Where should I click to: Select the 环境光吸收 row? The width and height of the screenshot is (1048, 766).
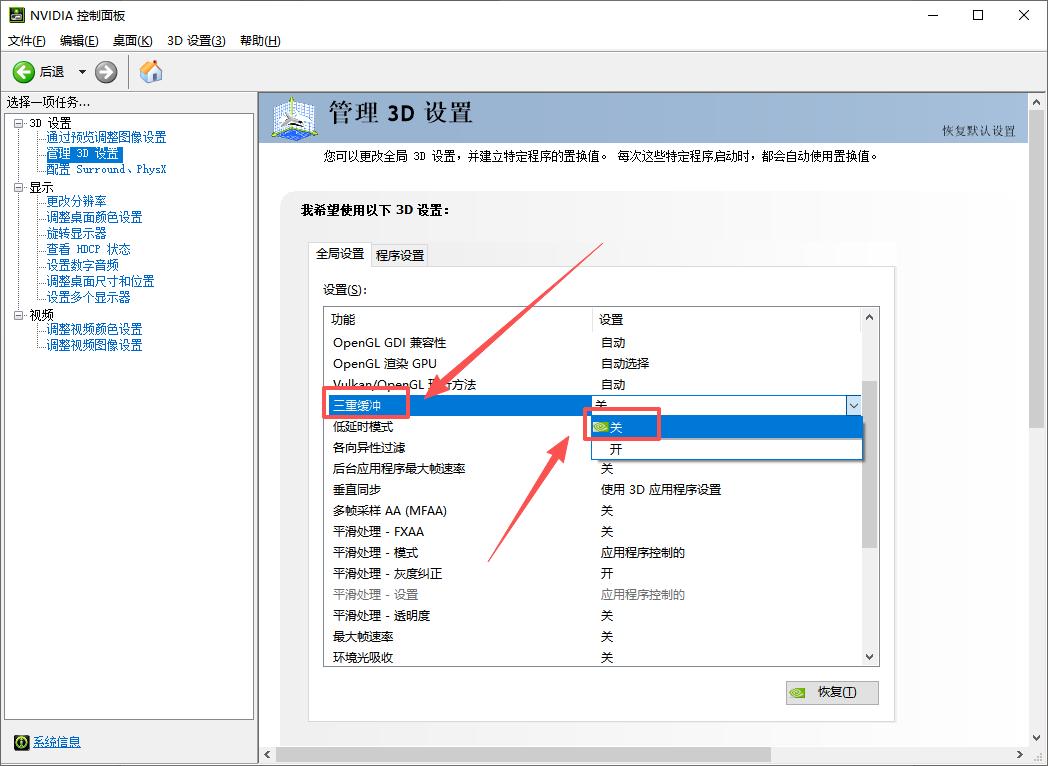click(593, 656)
